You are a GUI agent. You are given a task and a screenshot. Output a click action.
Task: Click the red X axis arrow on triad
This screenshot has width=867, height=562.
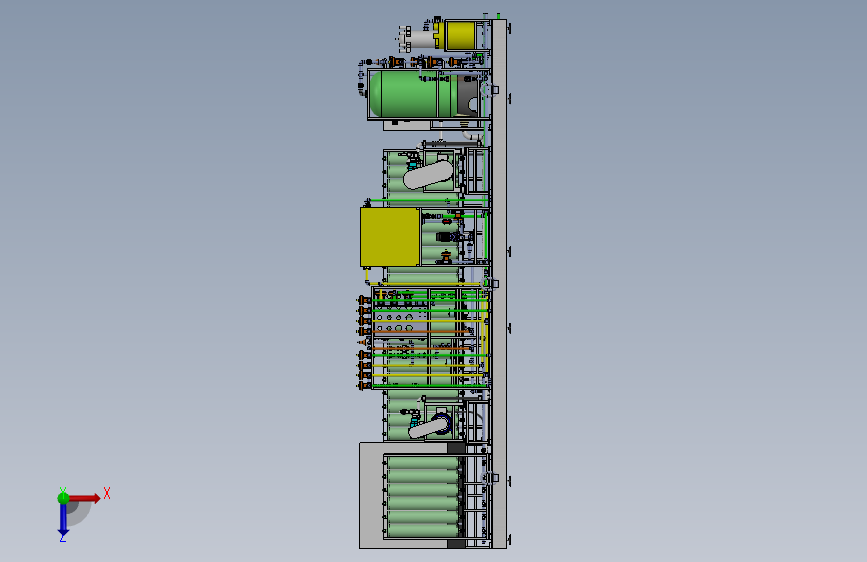click(84, 498)
